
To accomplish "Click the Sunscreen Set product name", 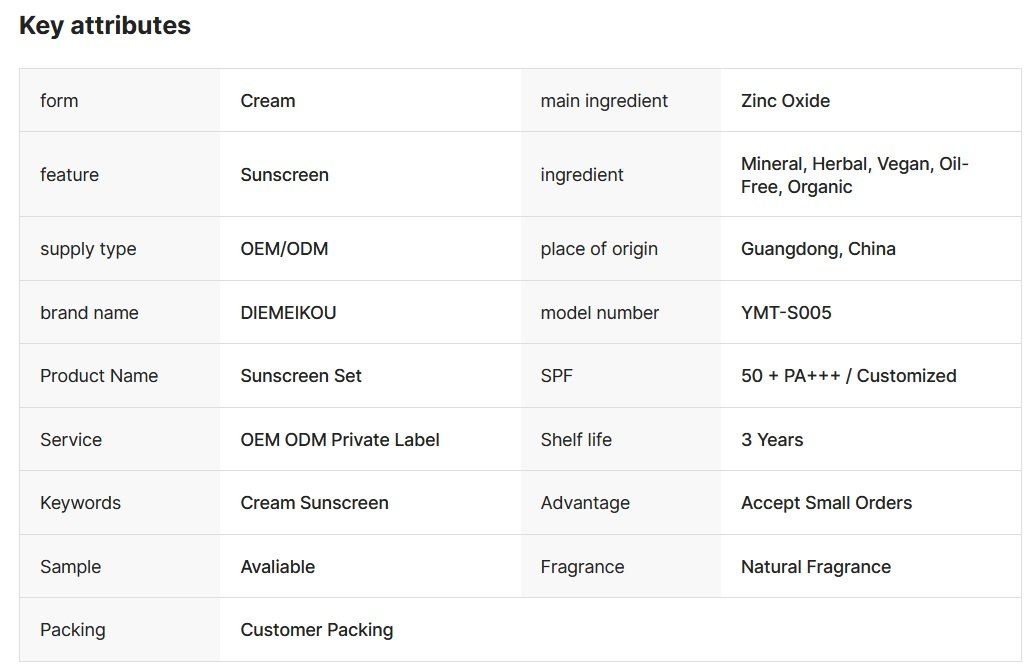I will pos(301,376).
